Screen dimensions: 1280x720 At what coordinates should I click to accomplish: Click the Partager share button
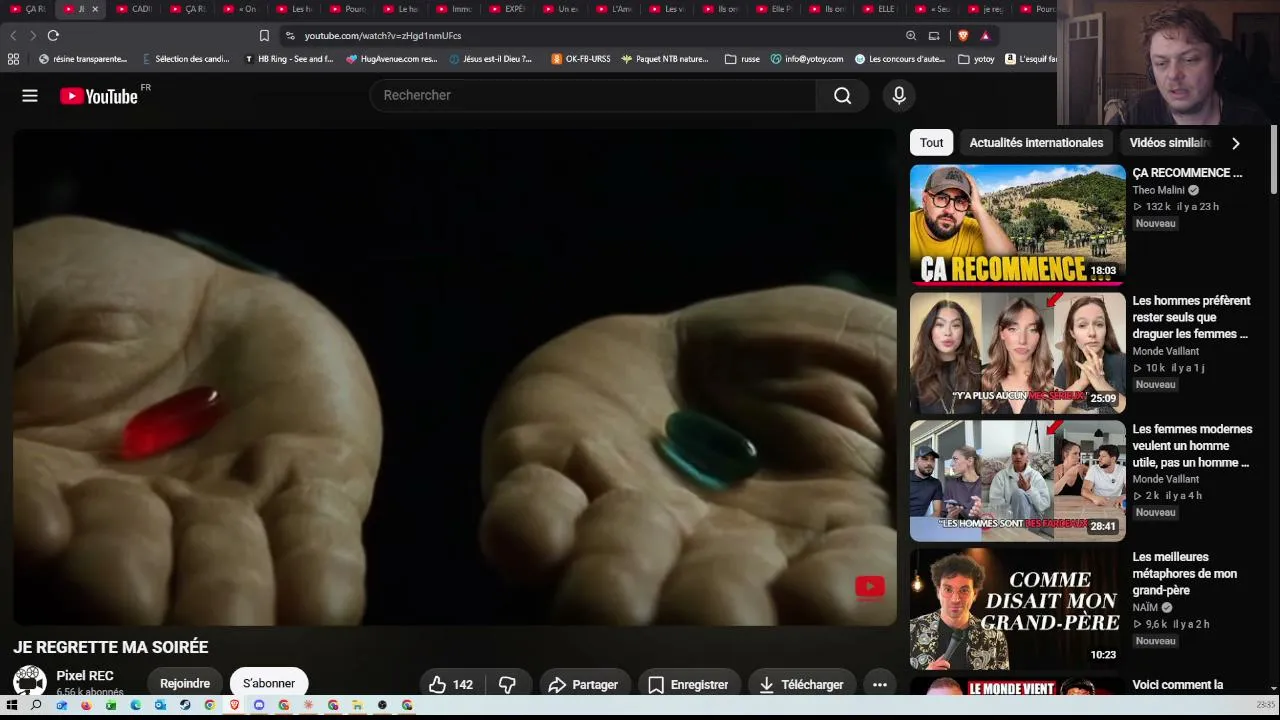click(585, 685)
